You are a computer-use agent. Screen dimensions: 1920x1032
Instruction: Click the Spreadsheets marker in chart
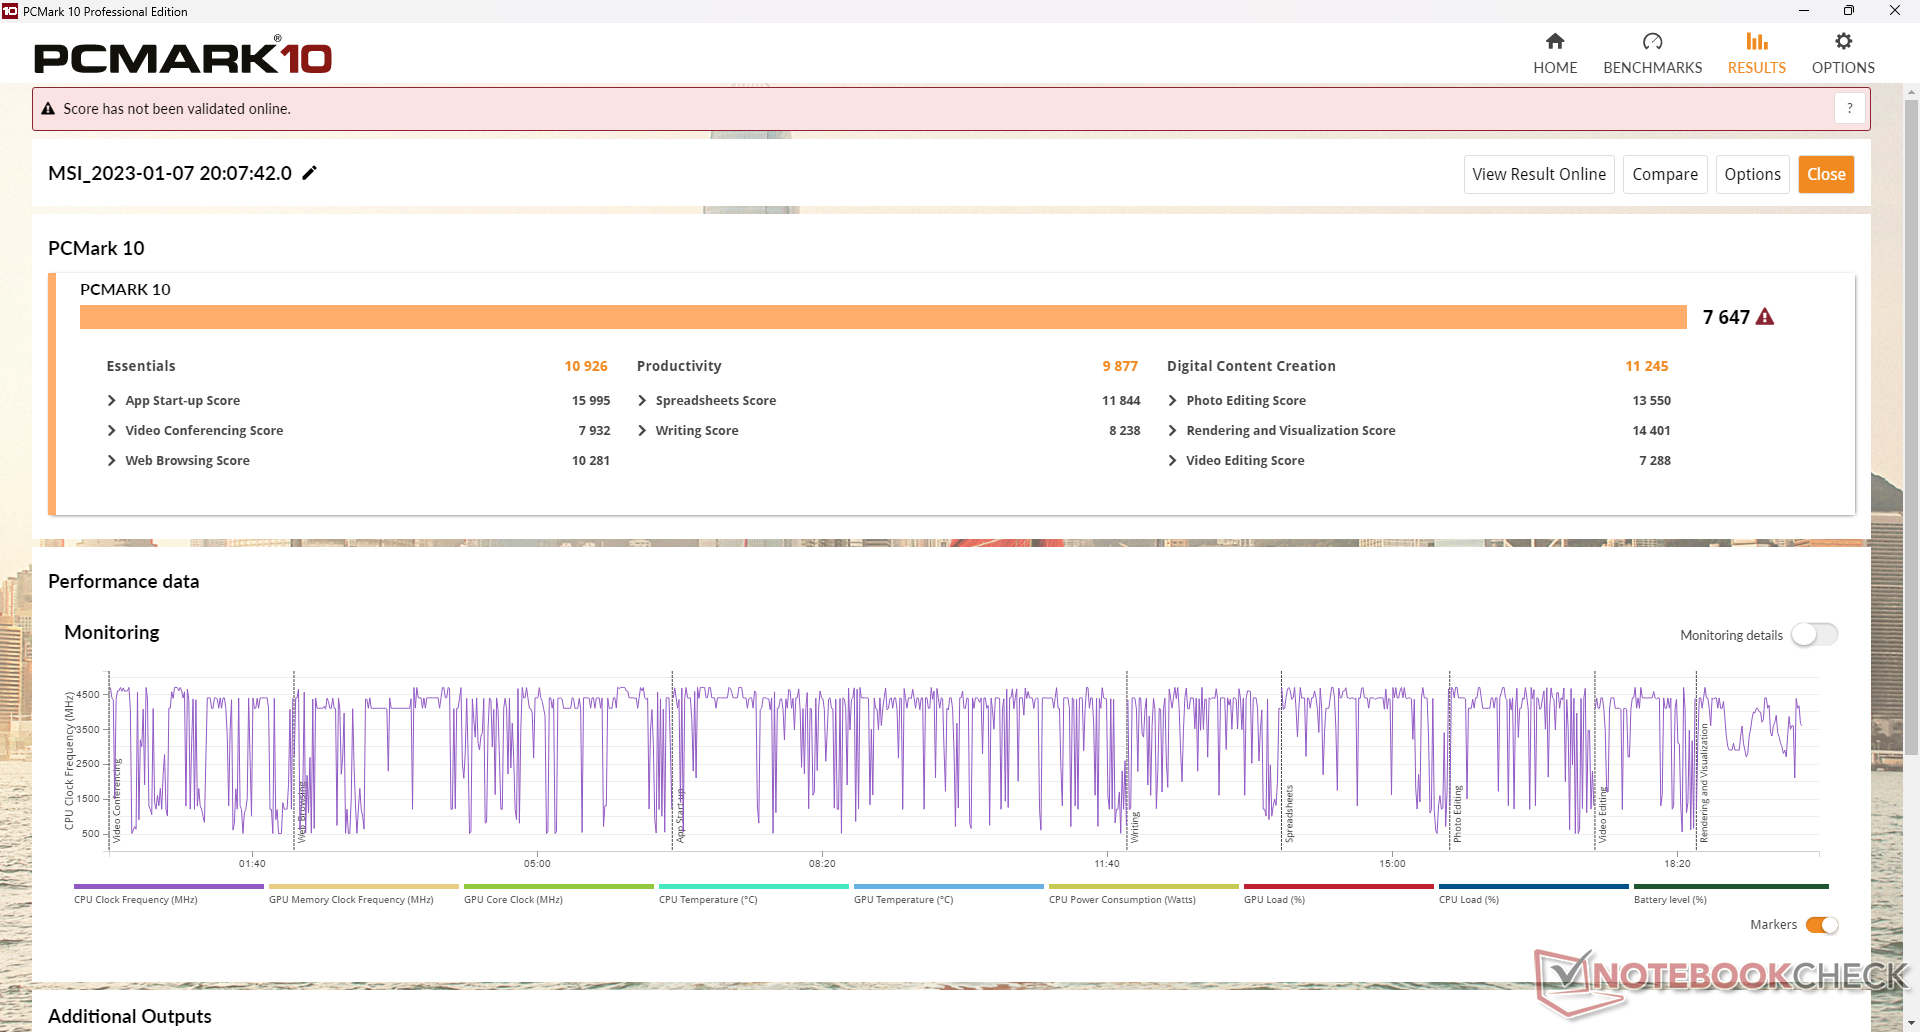tap(1289, 813)
